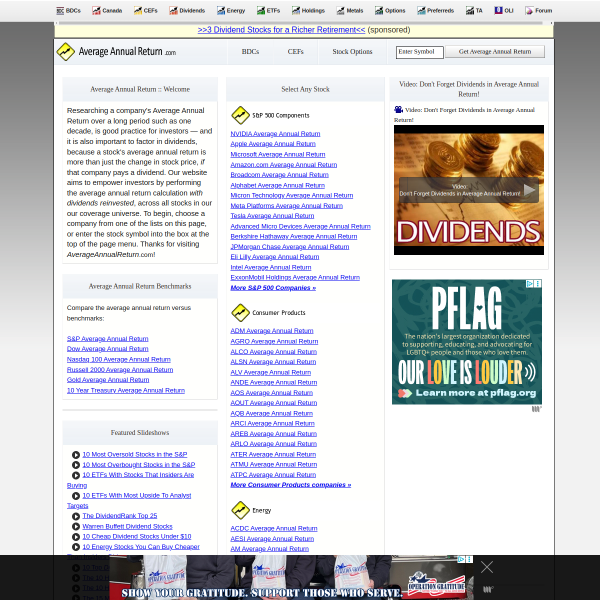Expand More S&P 500 Companies link

pos(273,288)
